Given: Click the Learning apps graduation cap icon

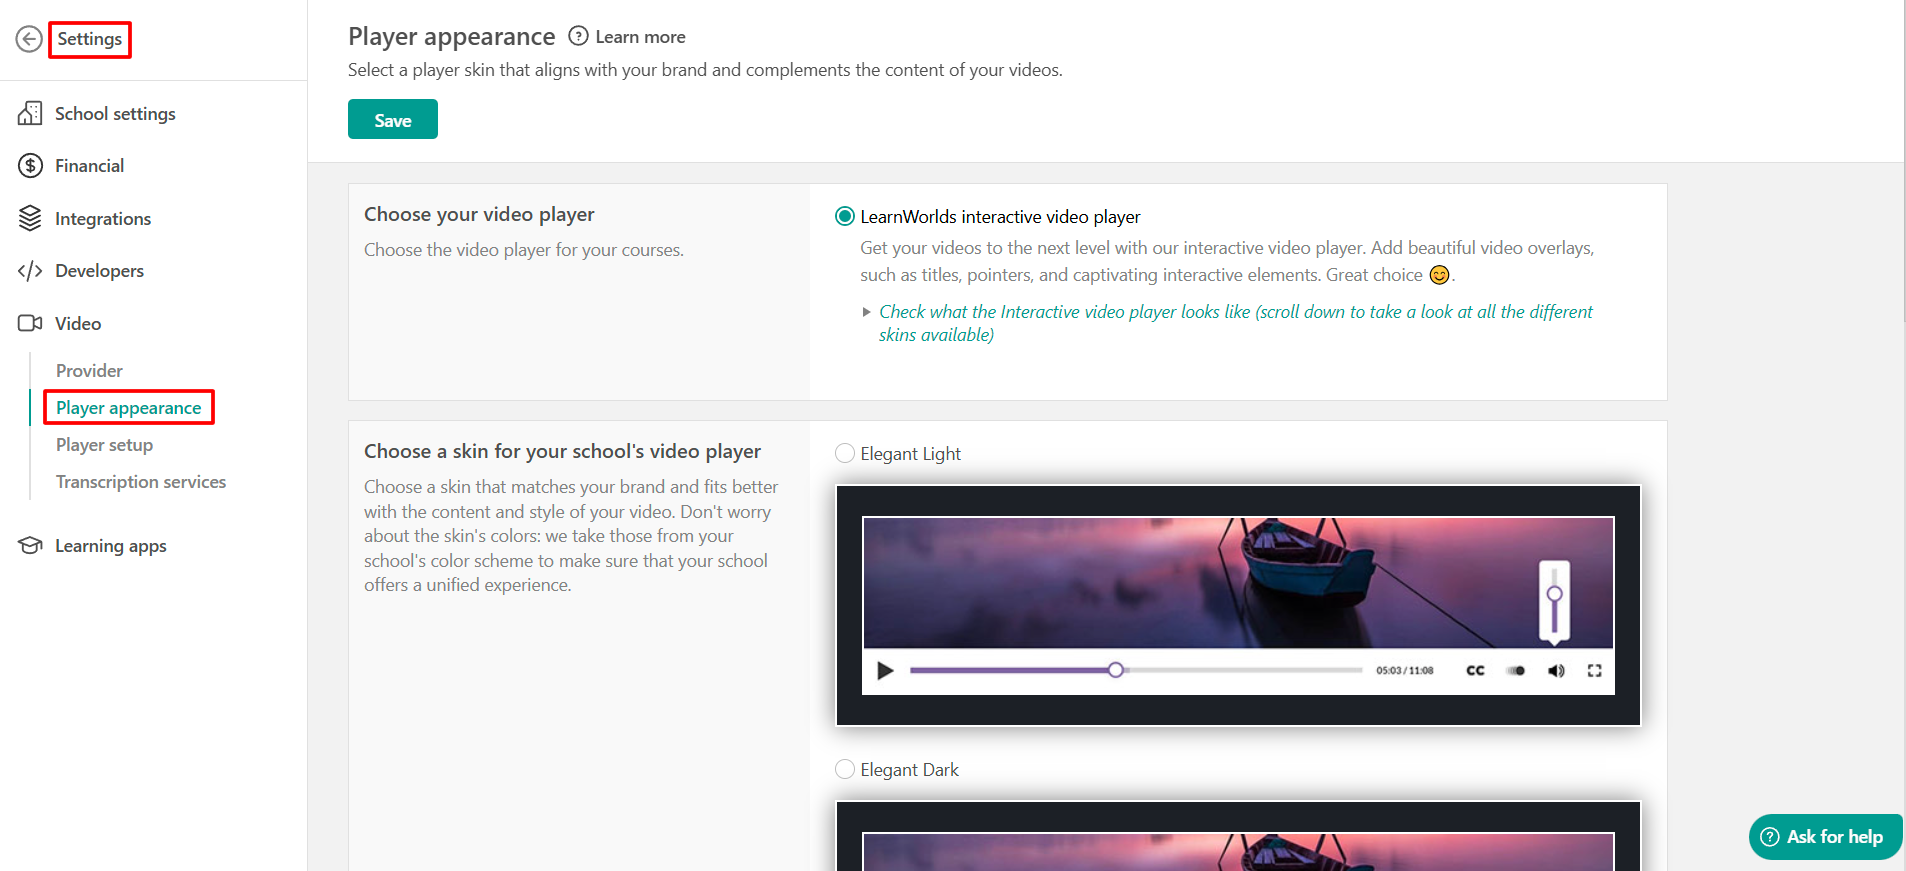Looking at the screenshot, I should 30,545.
